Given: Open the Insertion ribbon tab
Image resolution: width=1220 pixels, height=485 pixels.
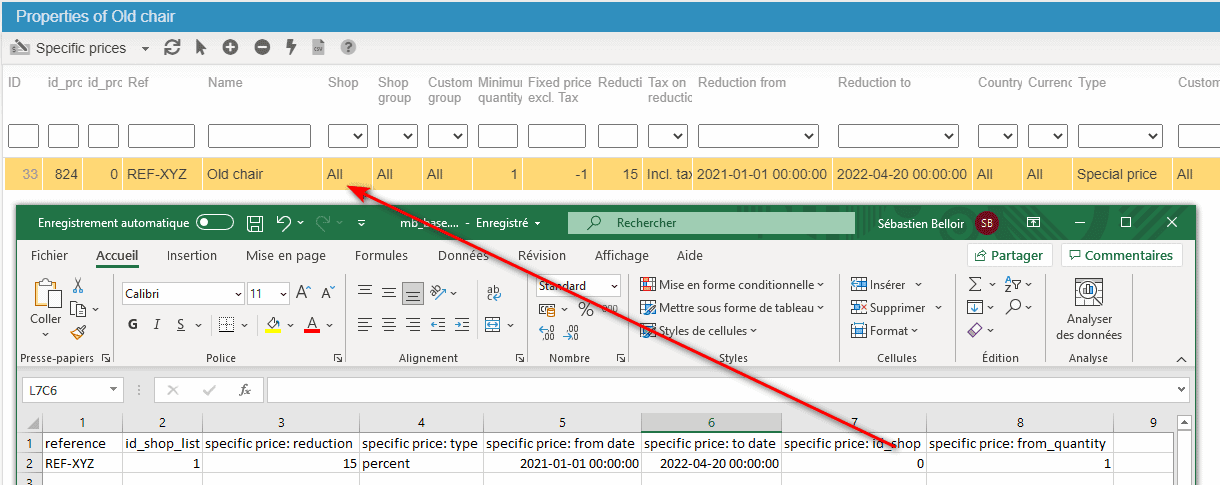Looking at the screenshot, I should pos(192,256).
